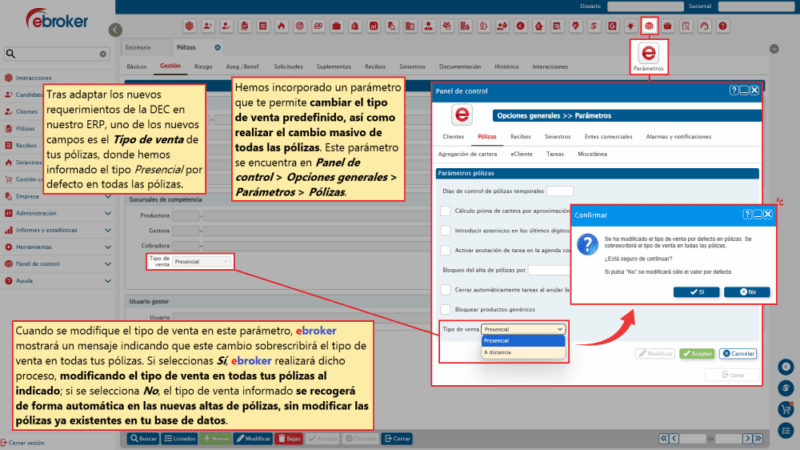Confirm with the Sí button
Screen dimensions: 800x450
696,292
